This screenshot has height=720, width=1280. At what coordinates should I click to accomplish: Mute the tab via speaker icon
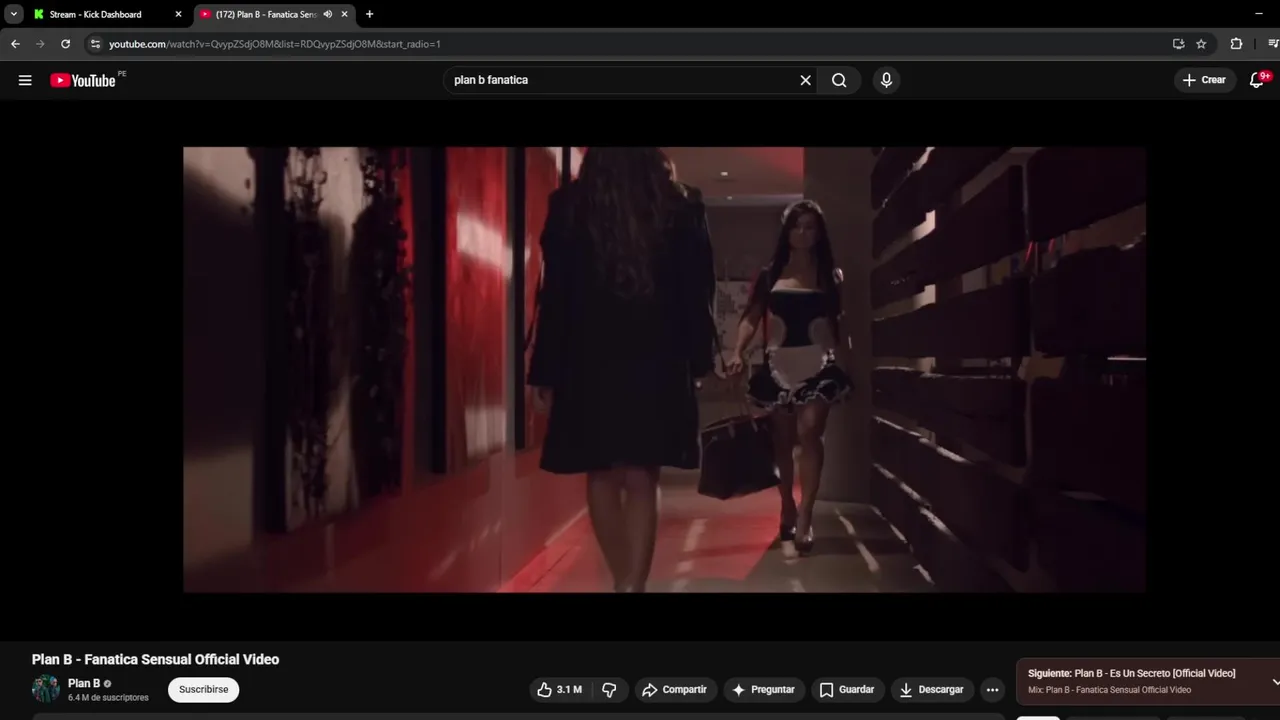point(328,14)
